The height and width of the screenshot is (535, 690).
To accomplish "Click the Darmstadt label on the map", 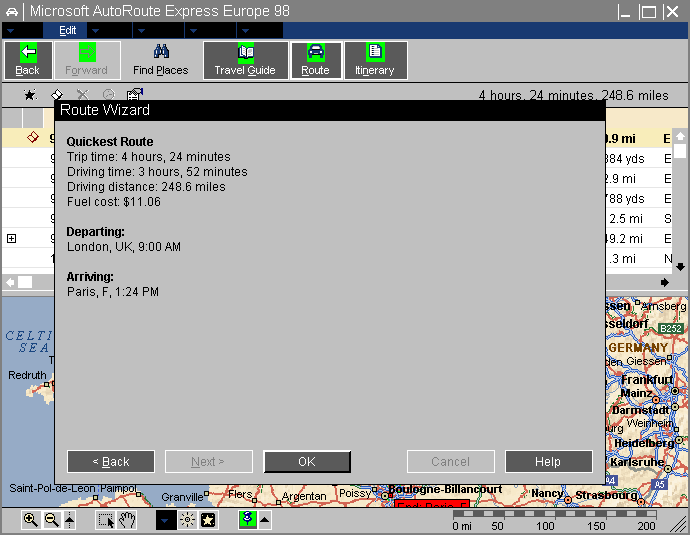I will pos(641,410).
